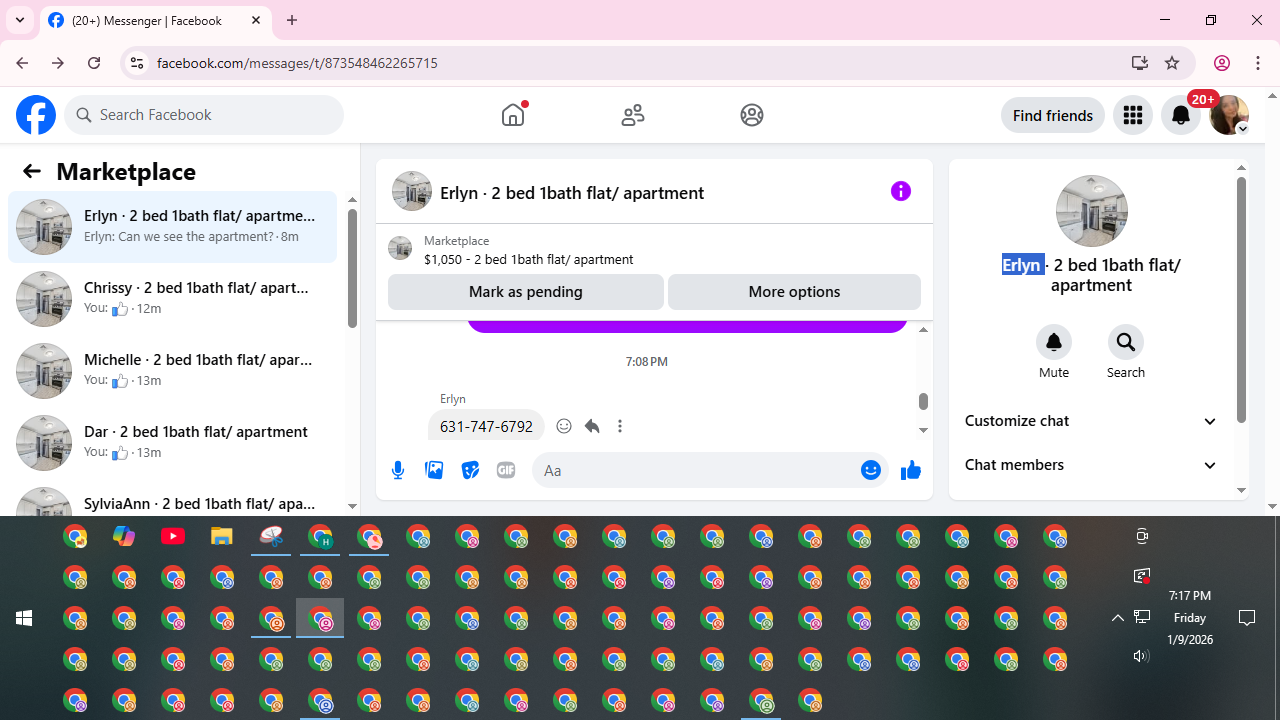Click the browser address bar URL
The image size is (1280, 720).
coord(297,63)
